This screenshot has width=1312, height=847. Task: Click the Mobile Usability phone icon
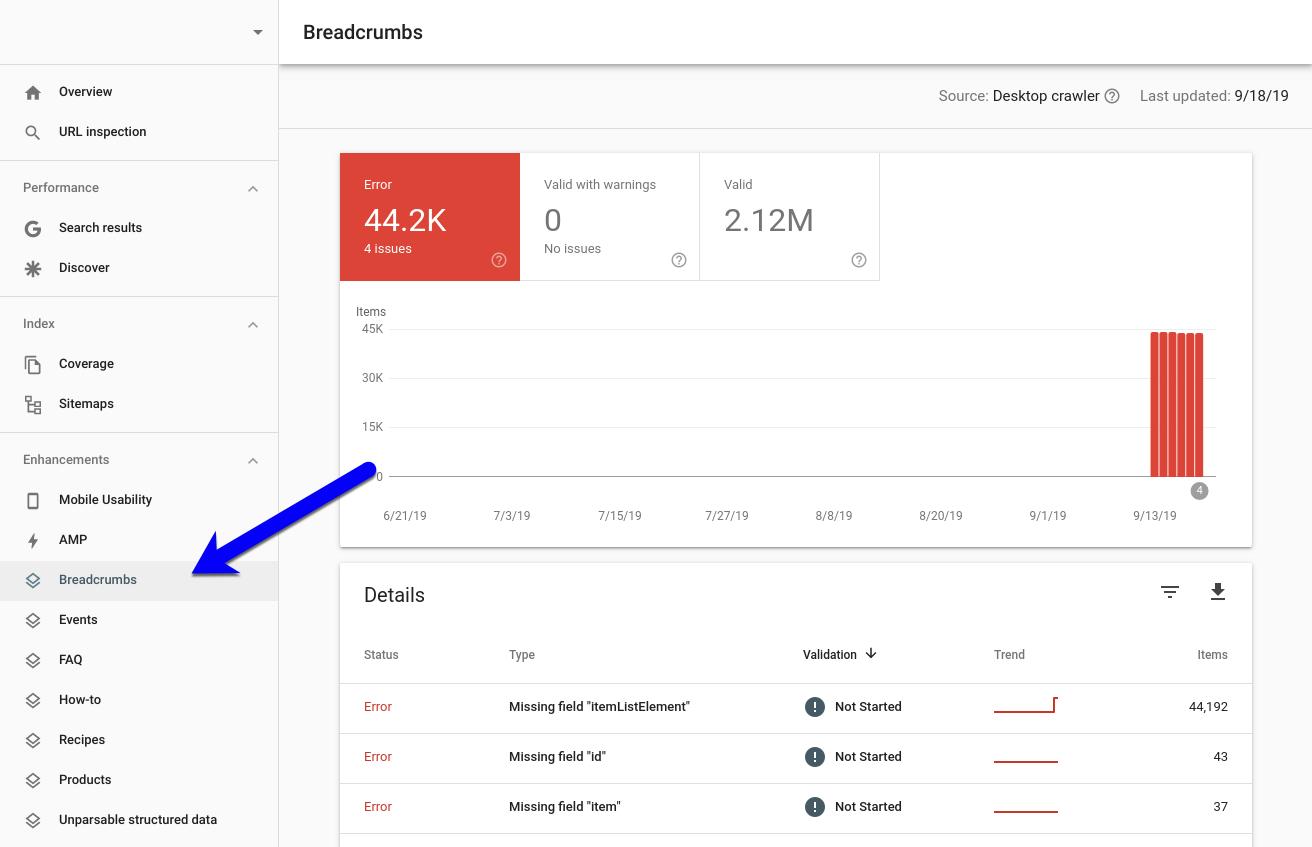33,499
